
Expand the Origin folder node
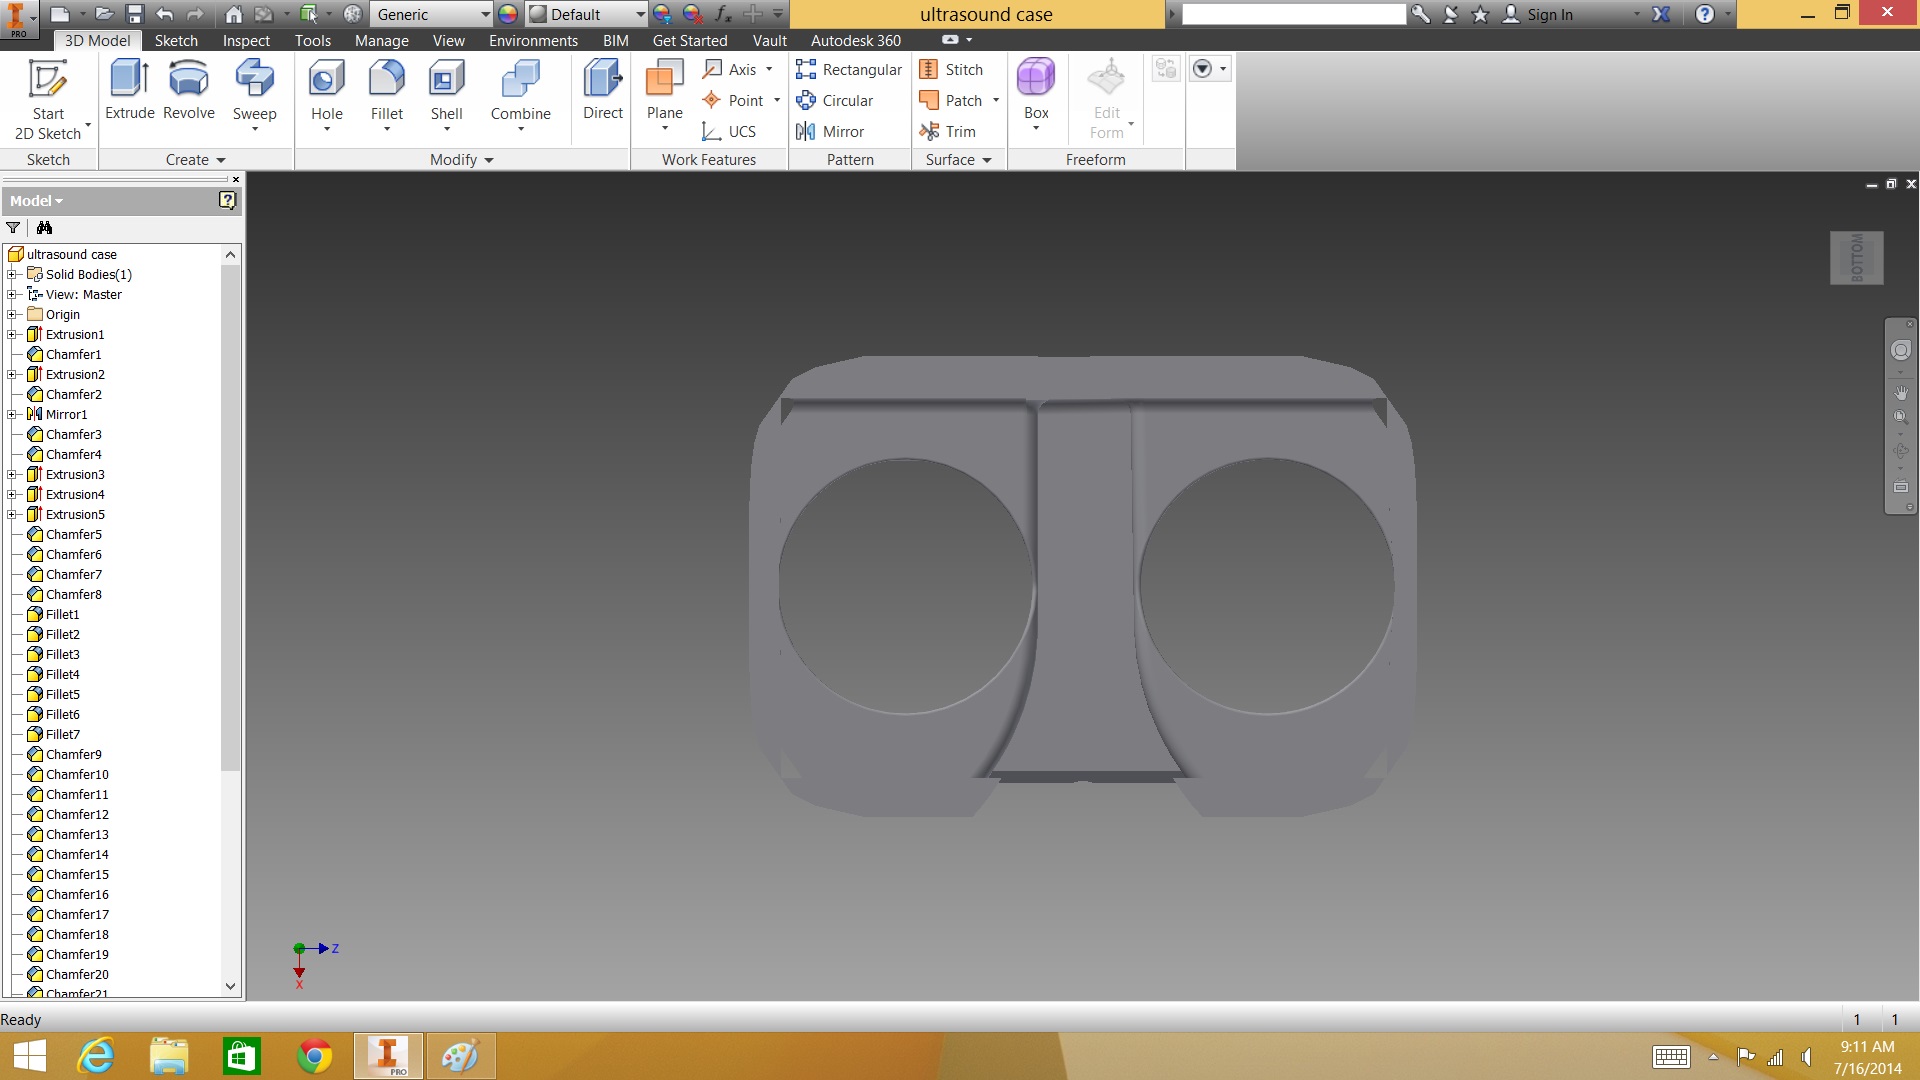(12, 314)
